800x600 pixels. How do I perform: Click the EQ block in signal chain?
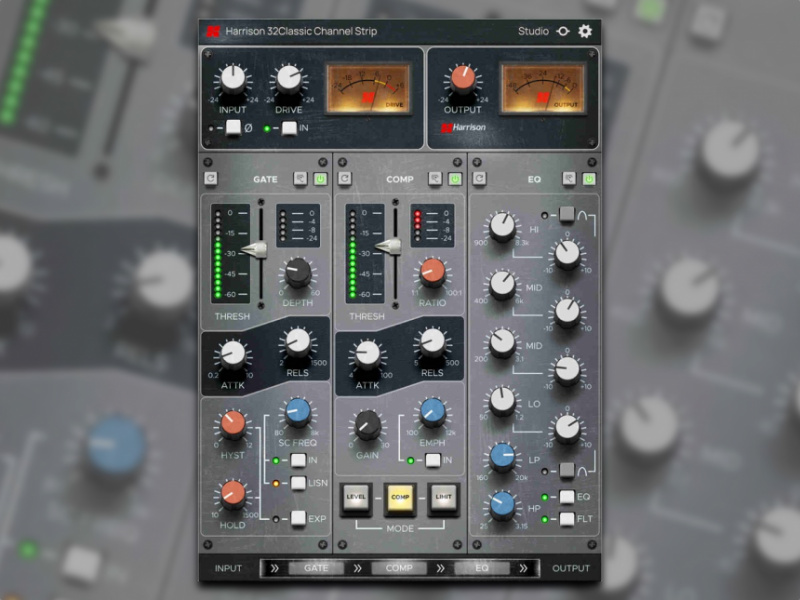pos(482,568)
